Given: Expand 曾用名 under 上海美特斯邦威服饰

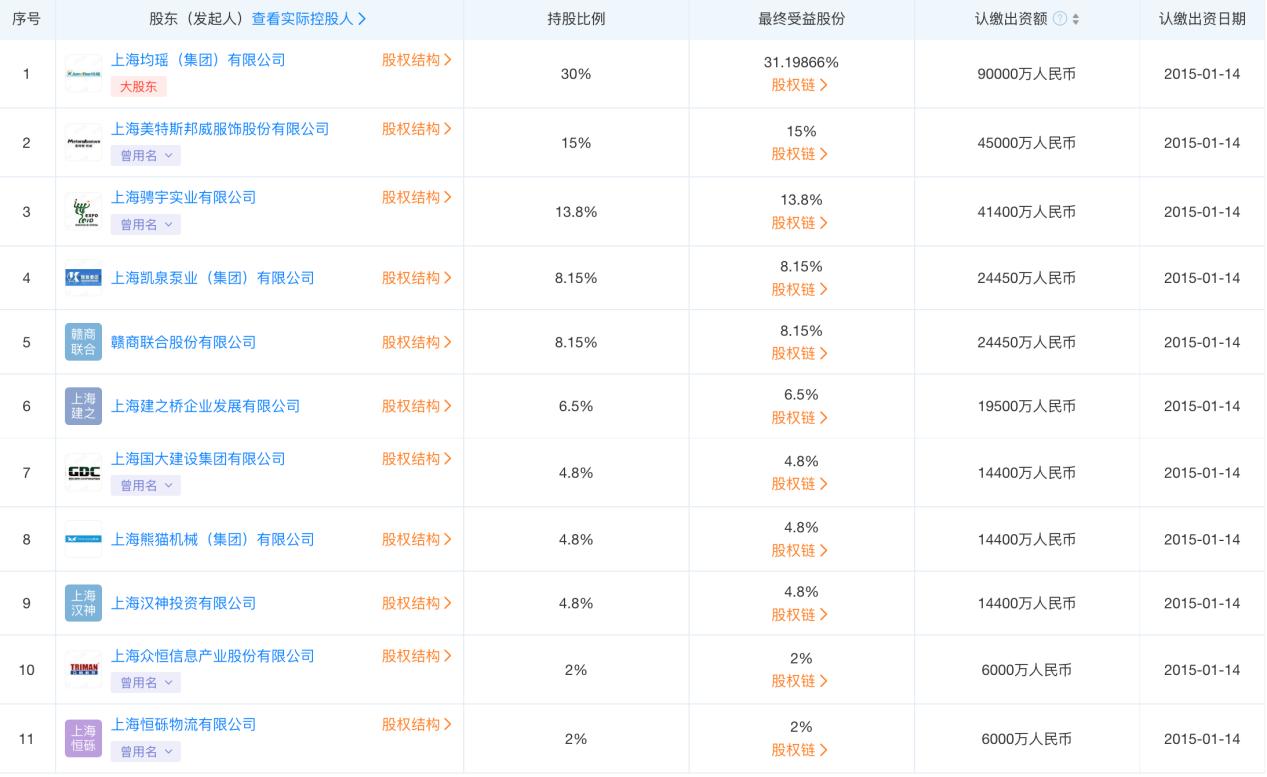Looking at the screenshot, I should pyautogui.click(x=146, y=156).
